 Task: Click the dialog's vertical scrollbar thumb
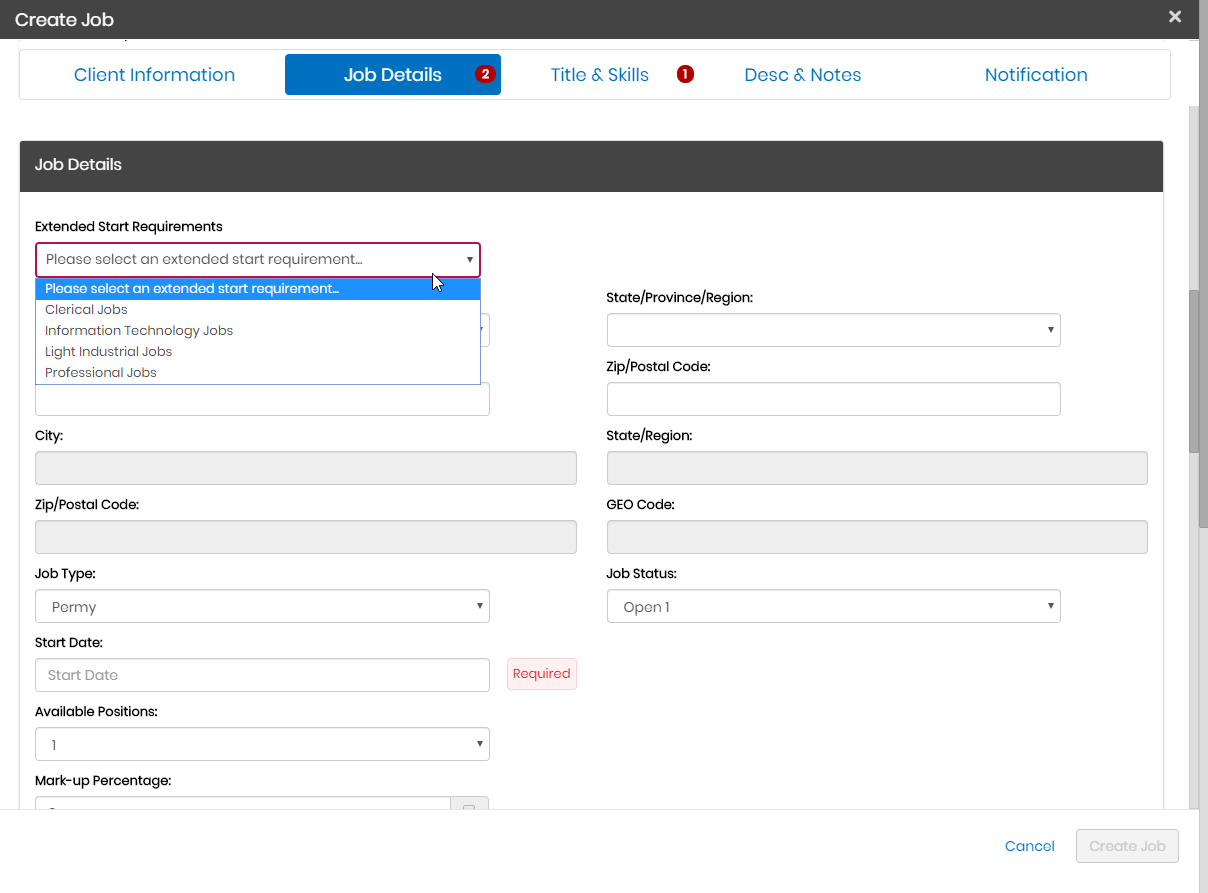[x=1193, y=370]
